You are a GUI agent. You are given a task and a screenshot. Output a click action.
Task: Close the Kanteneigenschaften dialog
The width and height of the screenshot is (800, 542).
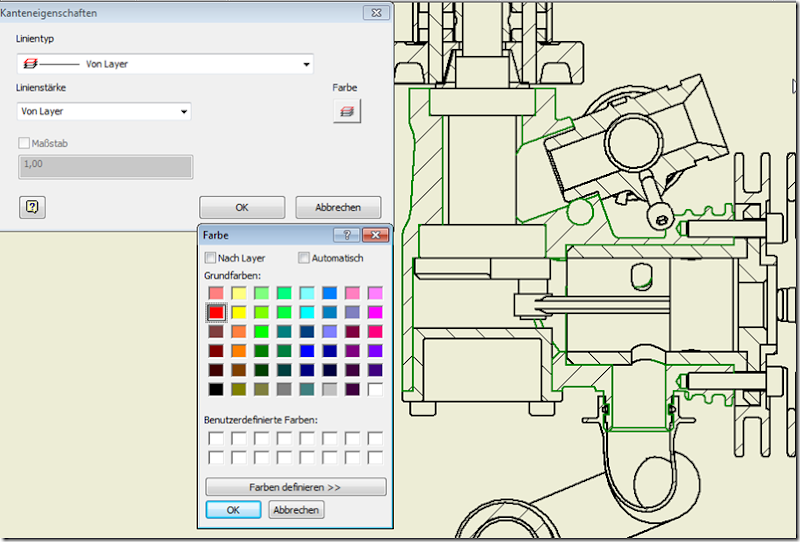pyautogui.click(x=377, y=13)
